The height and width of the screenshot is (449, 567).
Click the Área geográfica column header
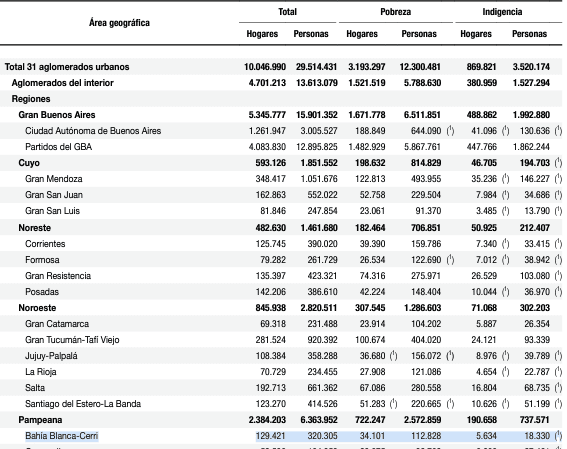coord(119,23)
